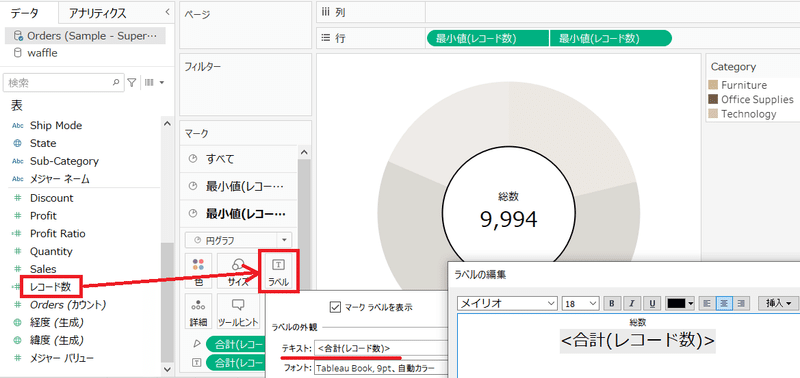Click scroll-up arrow of Marks card scrollbar
Screen dimensions: 800x378
(x=304, y=152)
